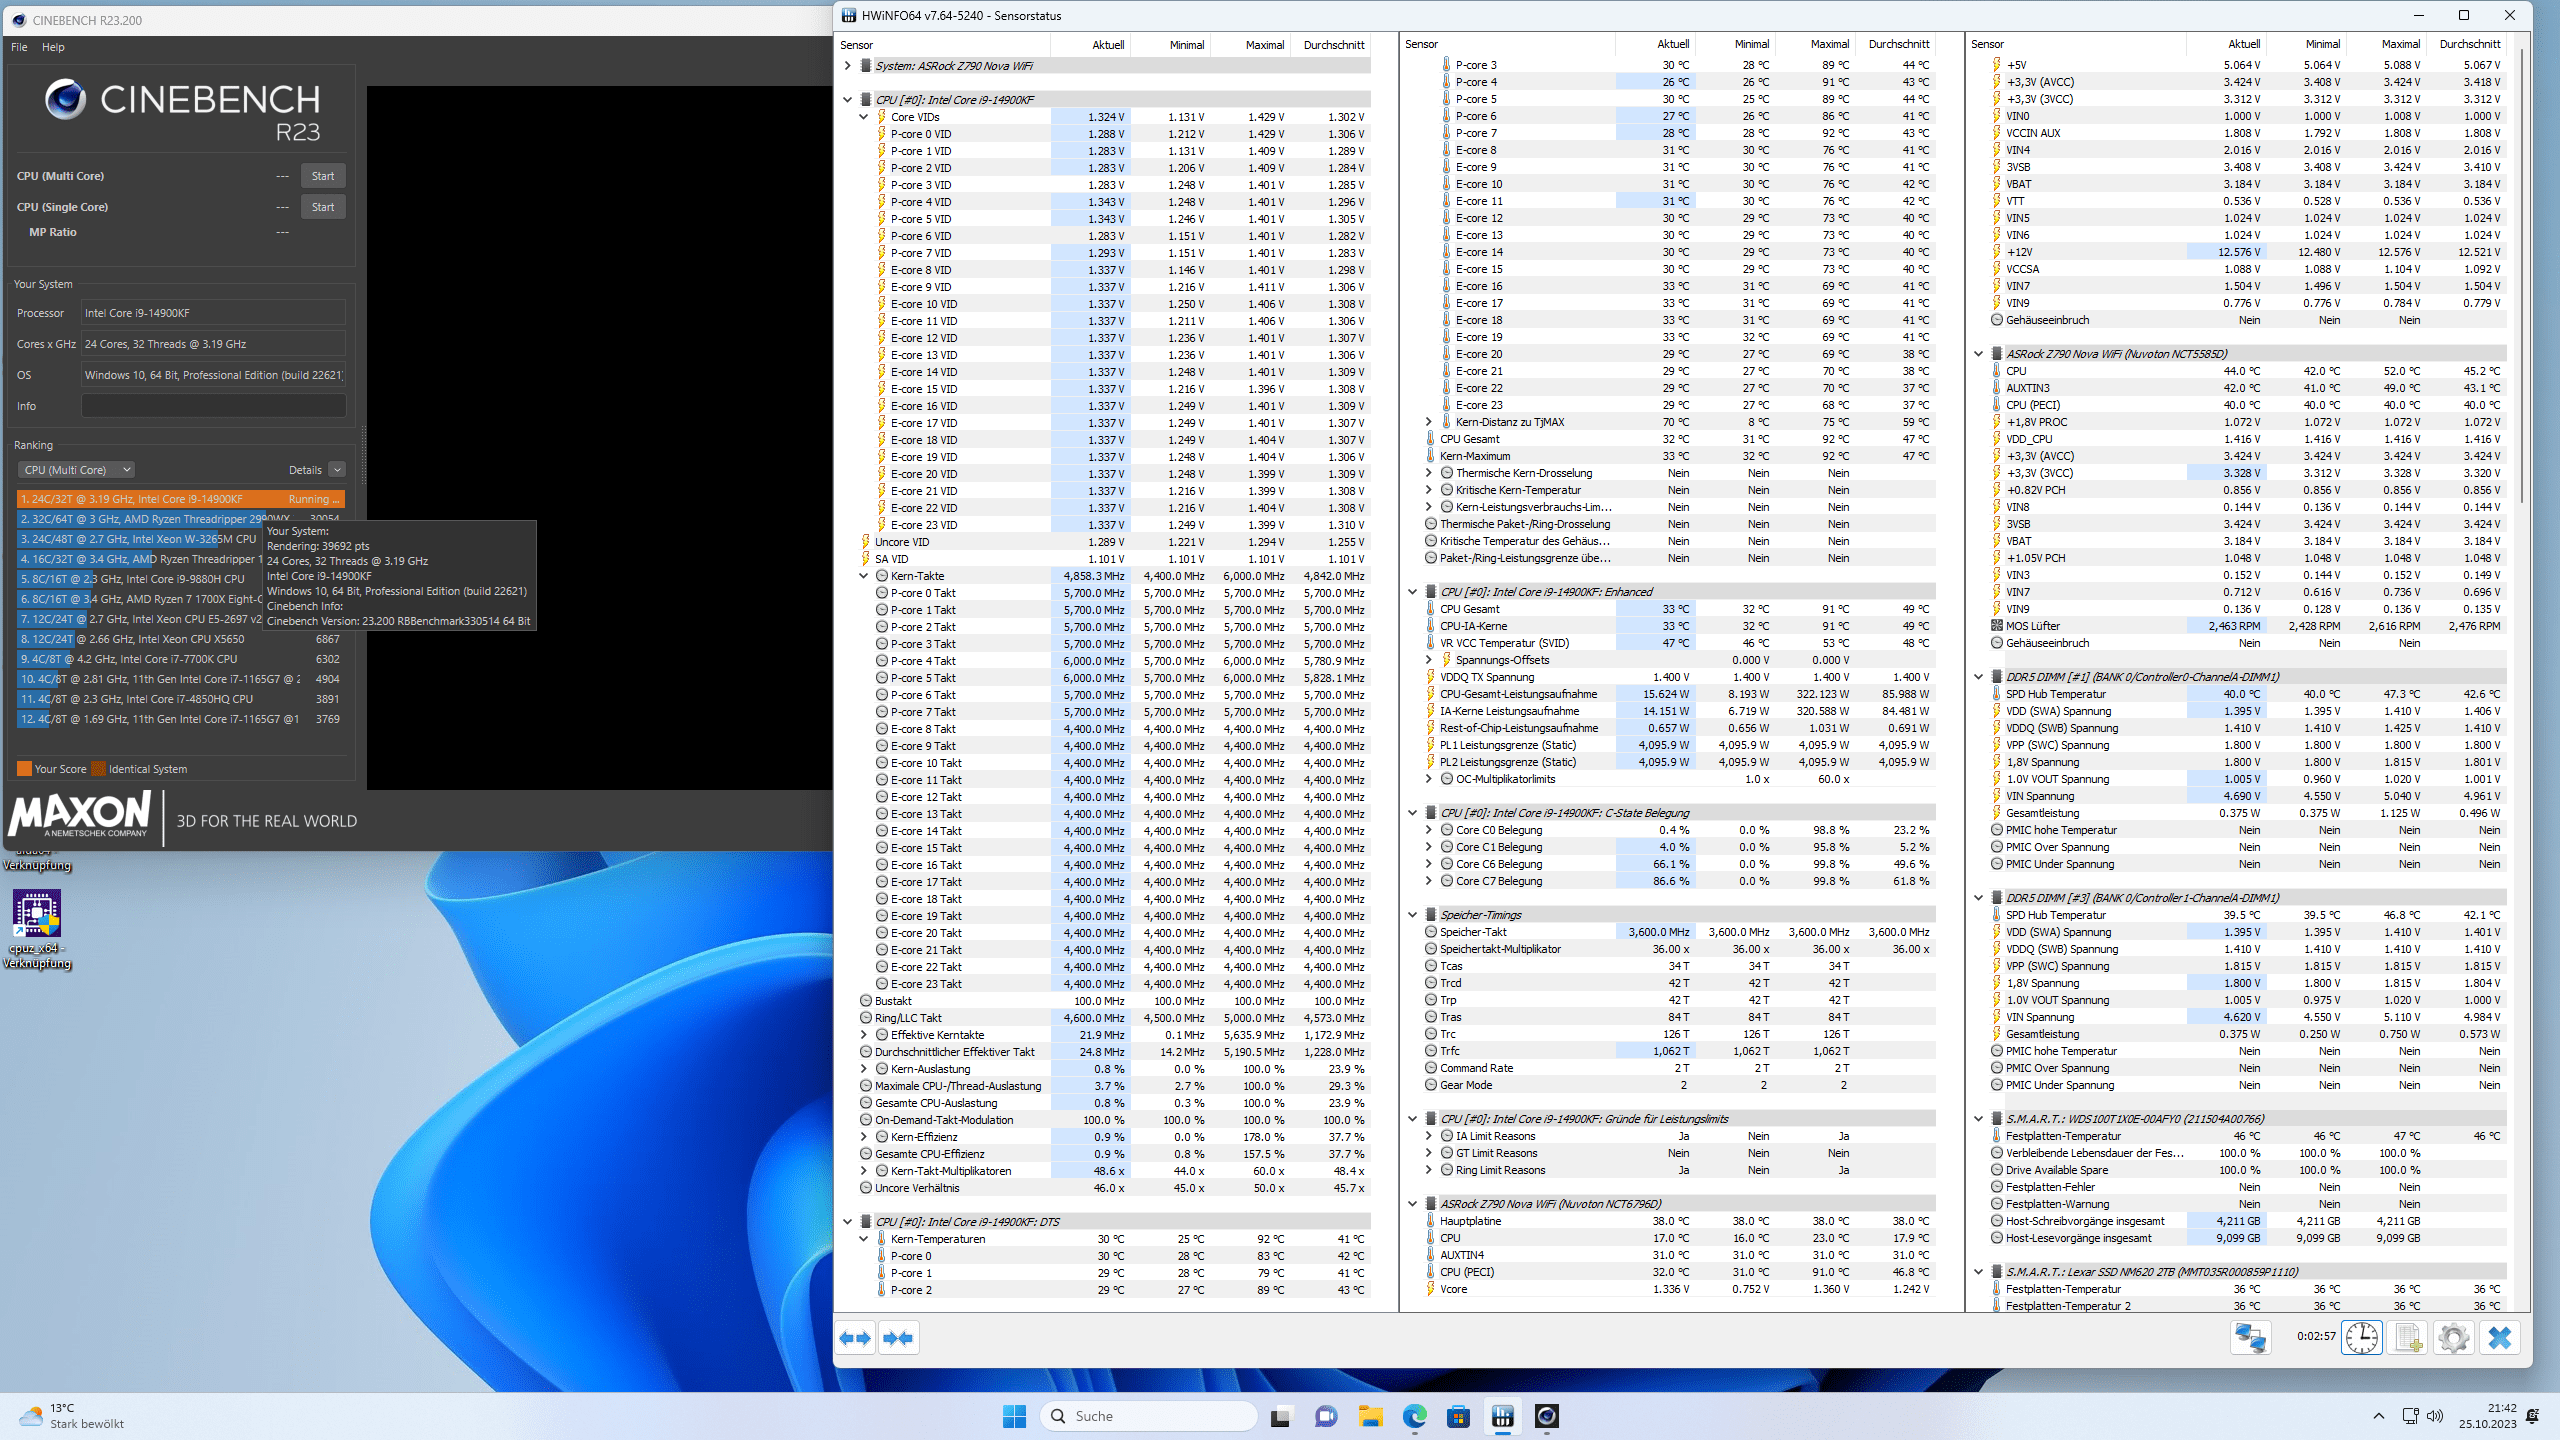This screenshot has width=2560, height=1440.
Task: Open Microsoft Store from taskbar
Action: click(1458, 1416)
